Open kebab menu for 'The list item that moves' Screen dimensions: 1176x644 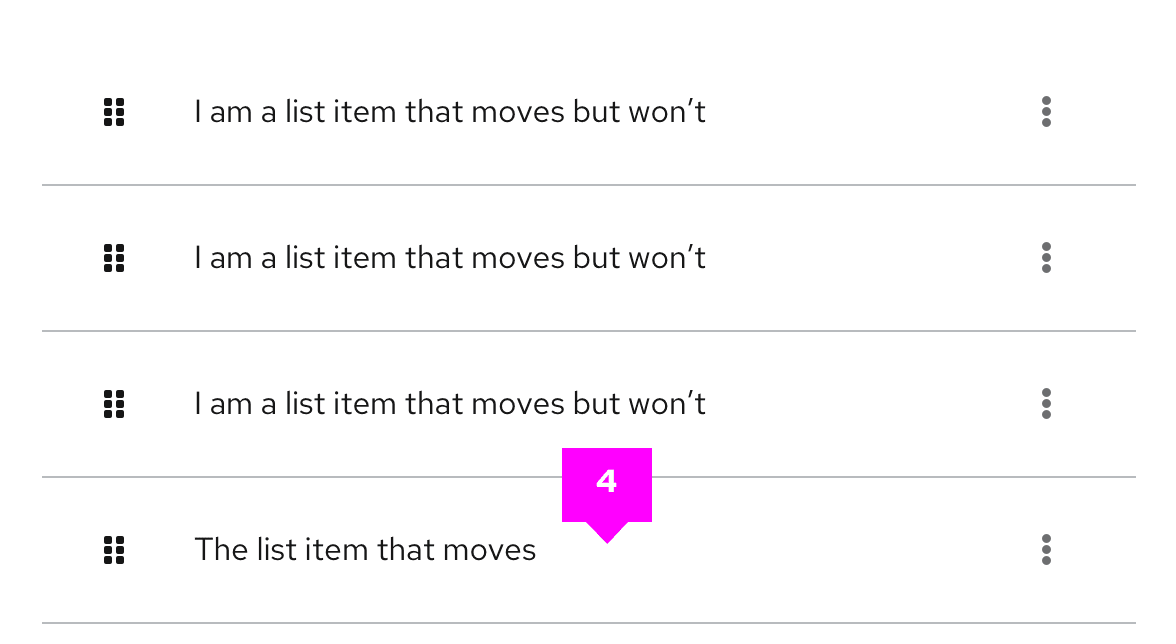tap(1046, 550)
